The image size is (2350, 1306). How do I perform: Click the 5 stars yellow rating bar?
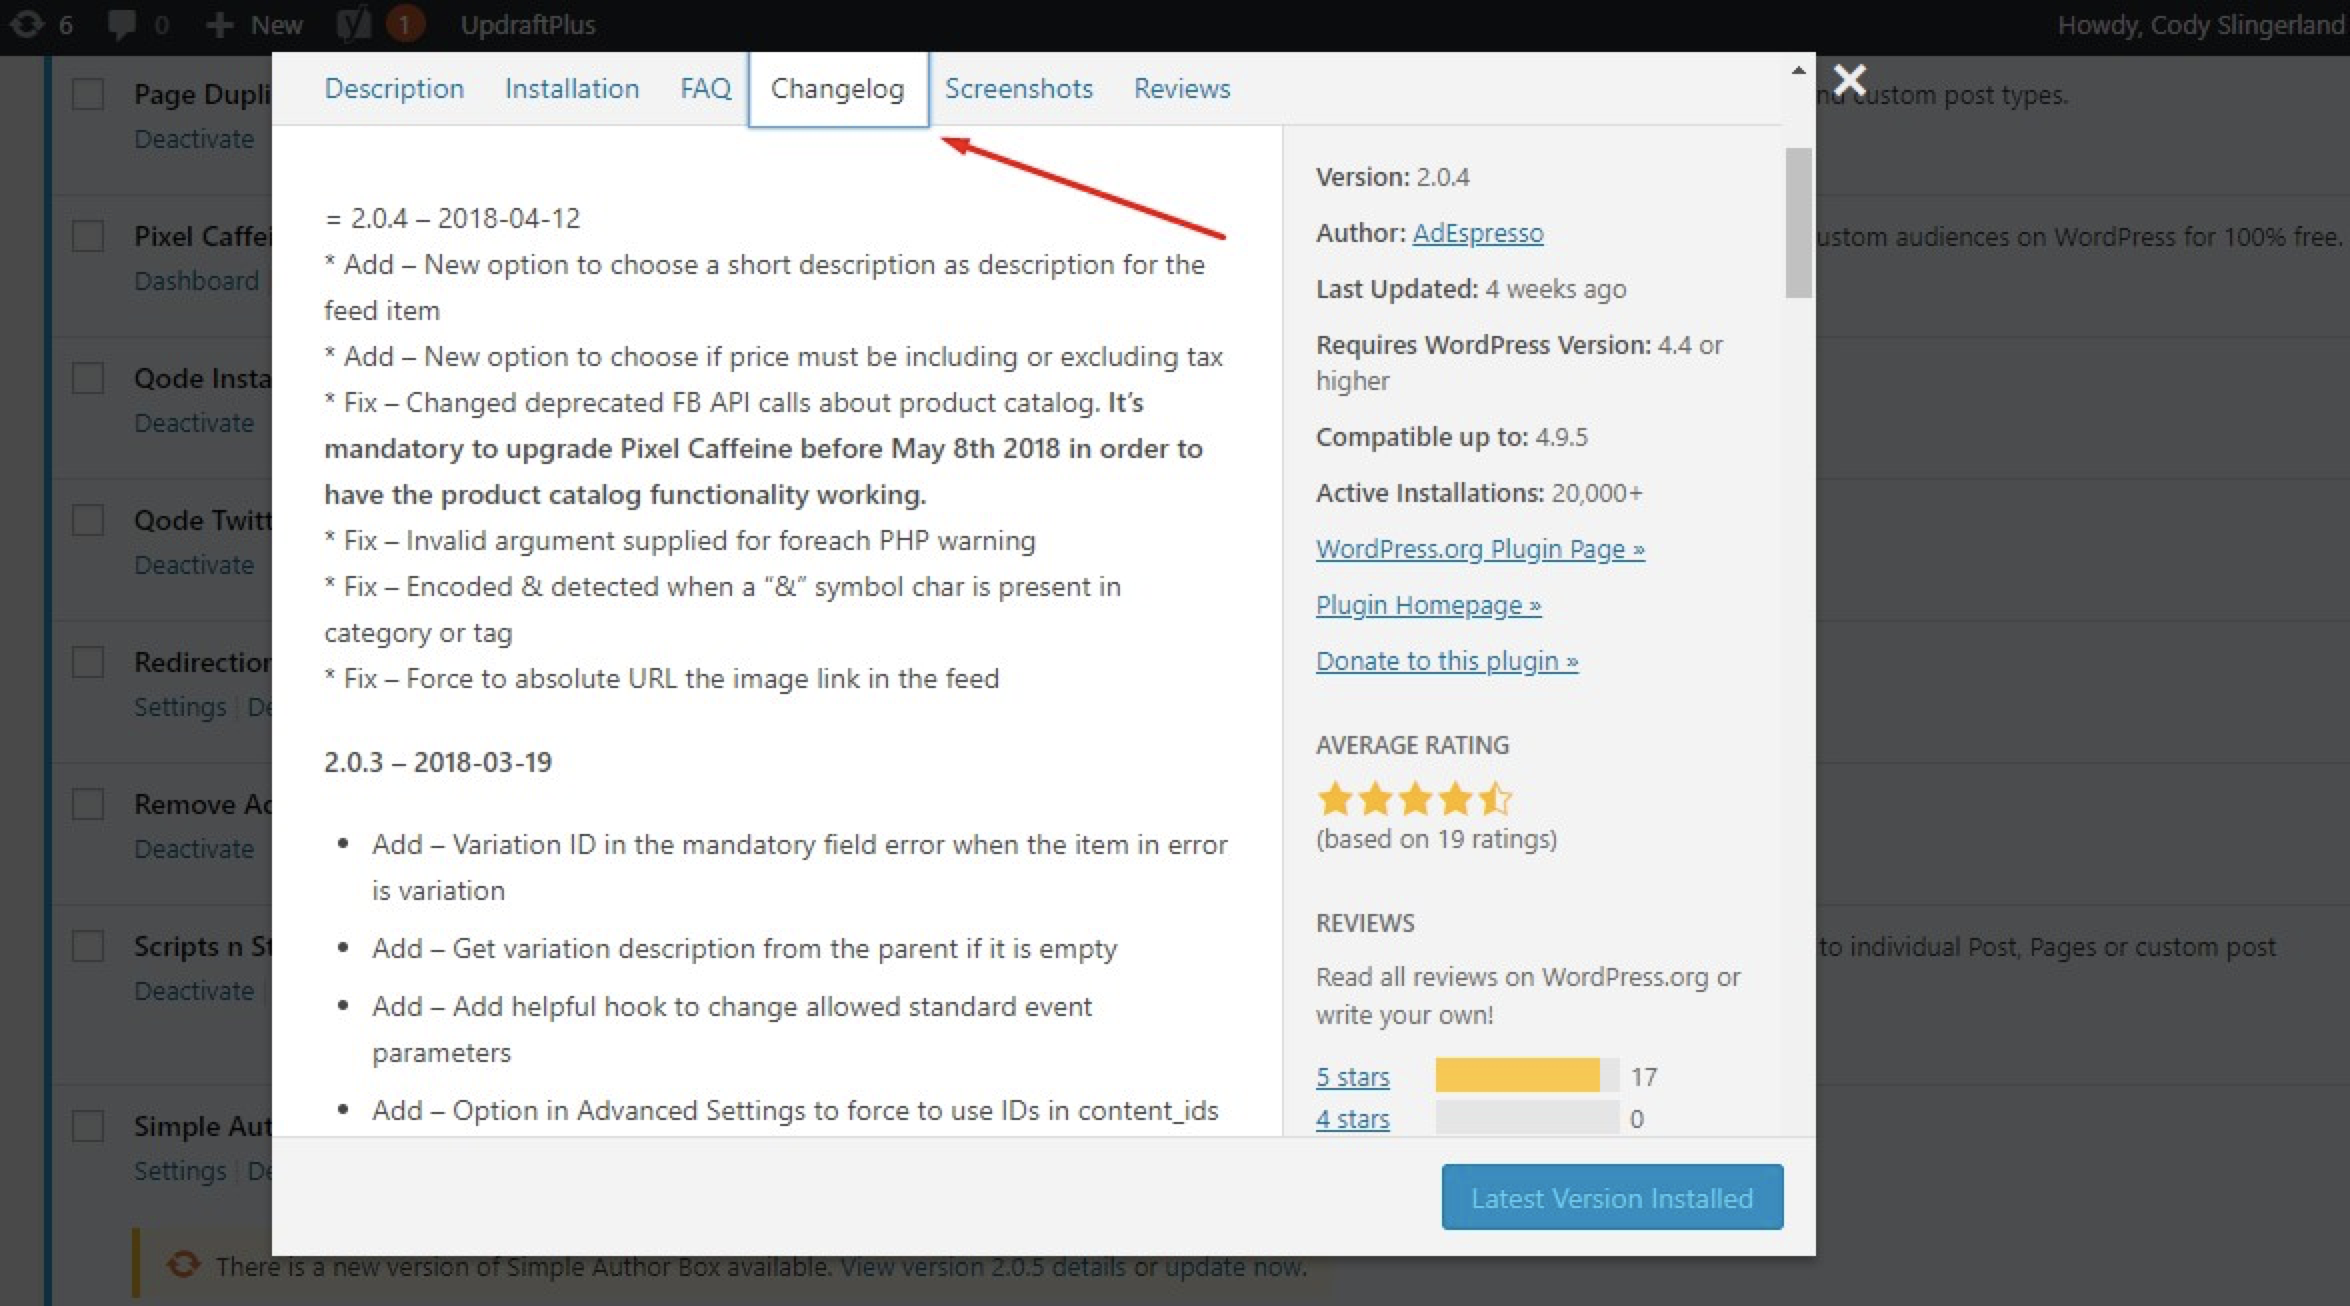[x=1517, y=1076]
